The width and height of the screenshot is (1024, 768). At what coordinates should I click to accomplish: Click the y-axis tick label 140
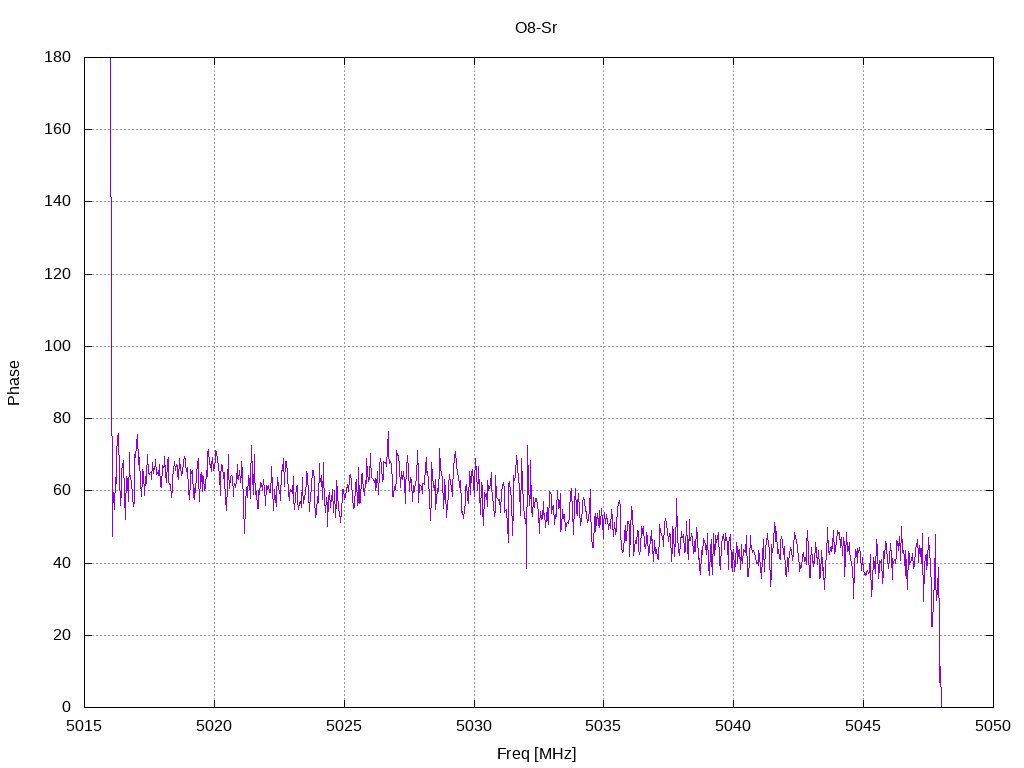tap(57, 201)
